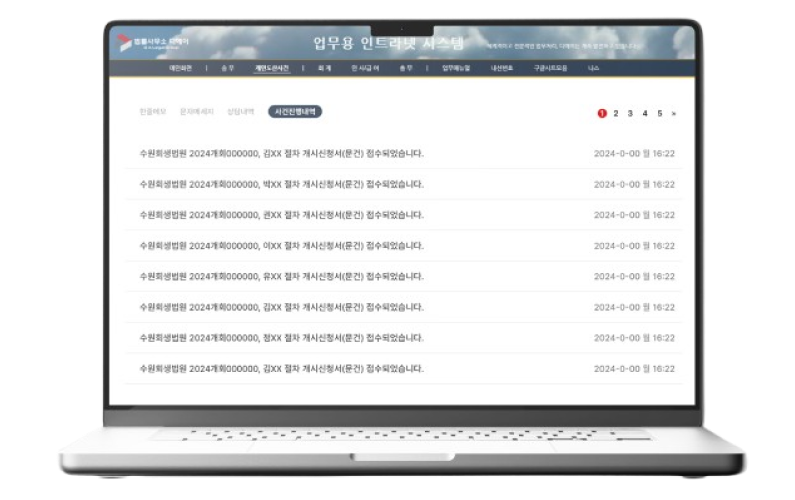Open the 정XX case notice row
Viewport: 795px width, 500px height.
[x=404, y=338]
